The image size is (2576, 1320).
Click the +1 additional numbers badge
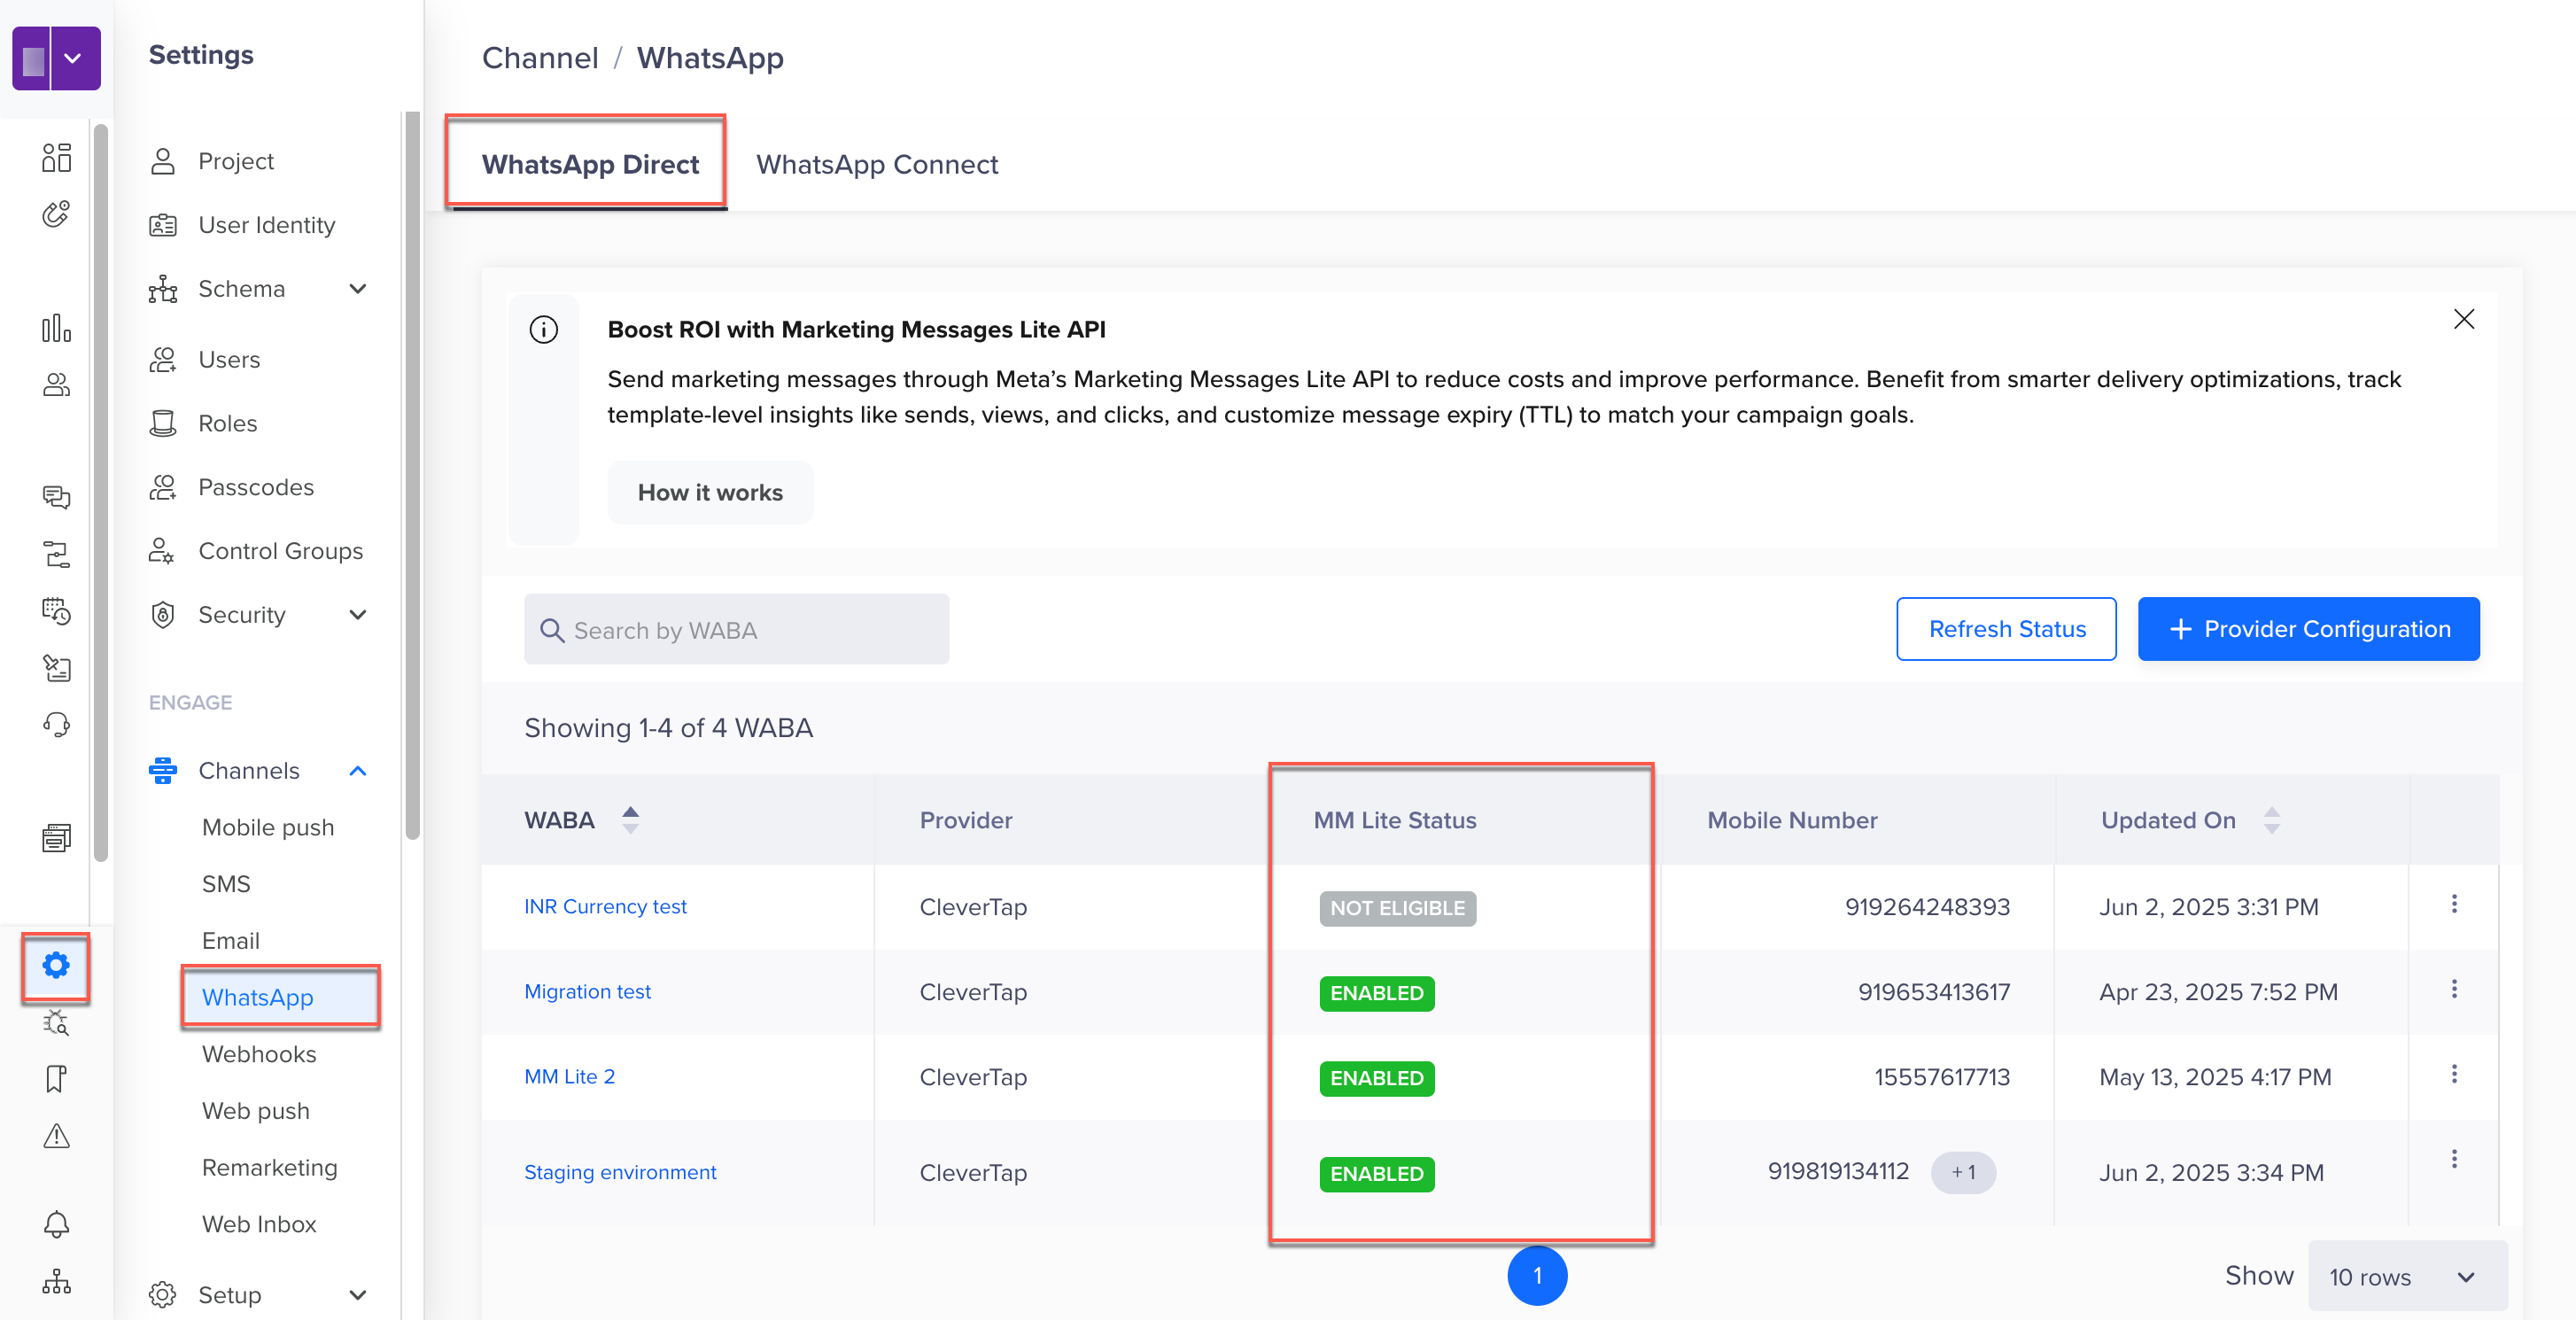pos(1963,1172)
